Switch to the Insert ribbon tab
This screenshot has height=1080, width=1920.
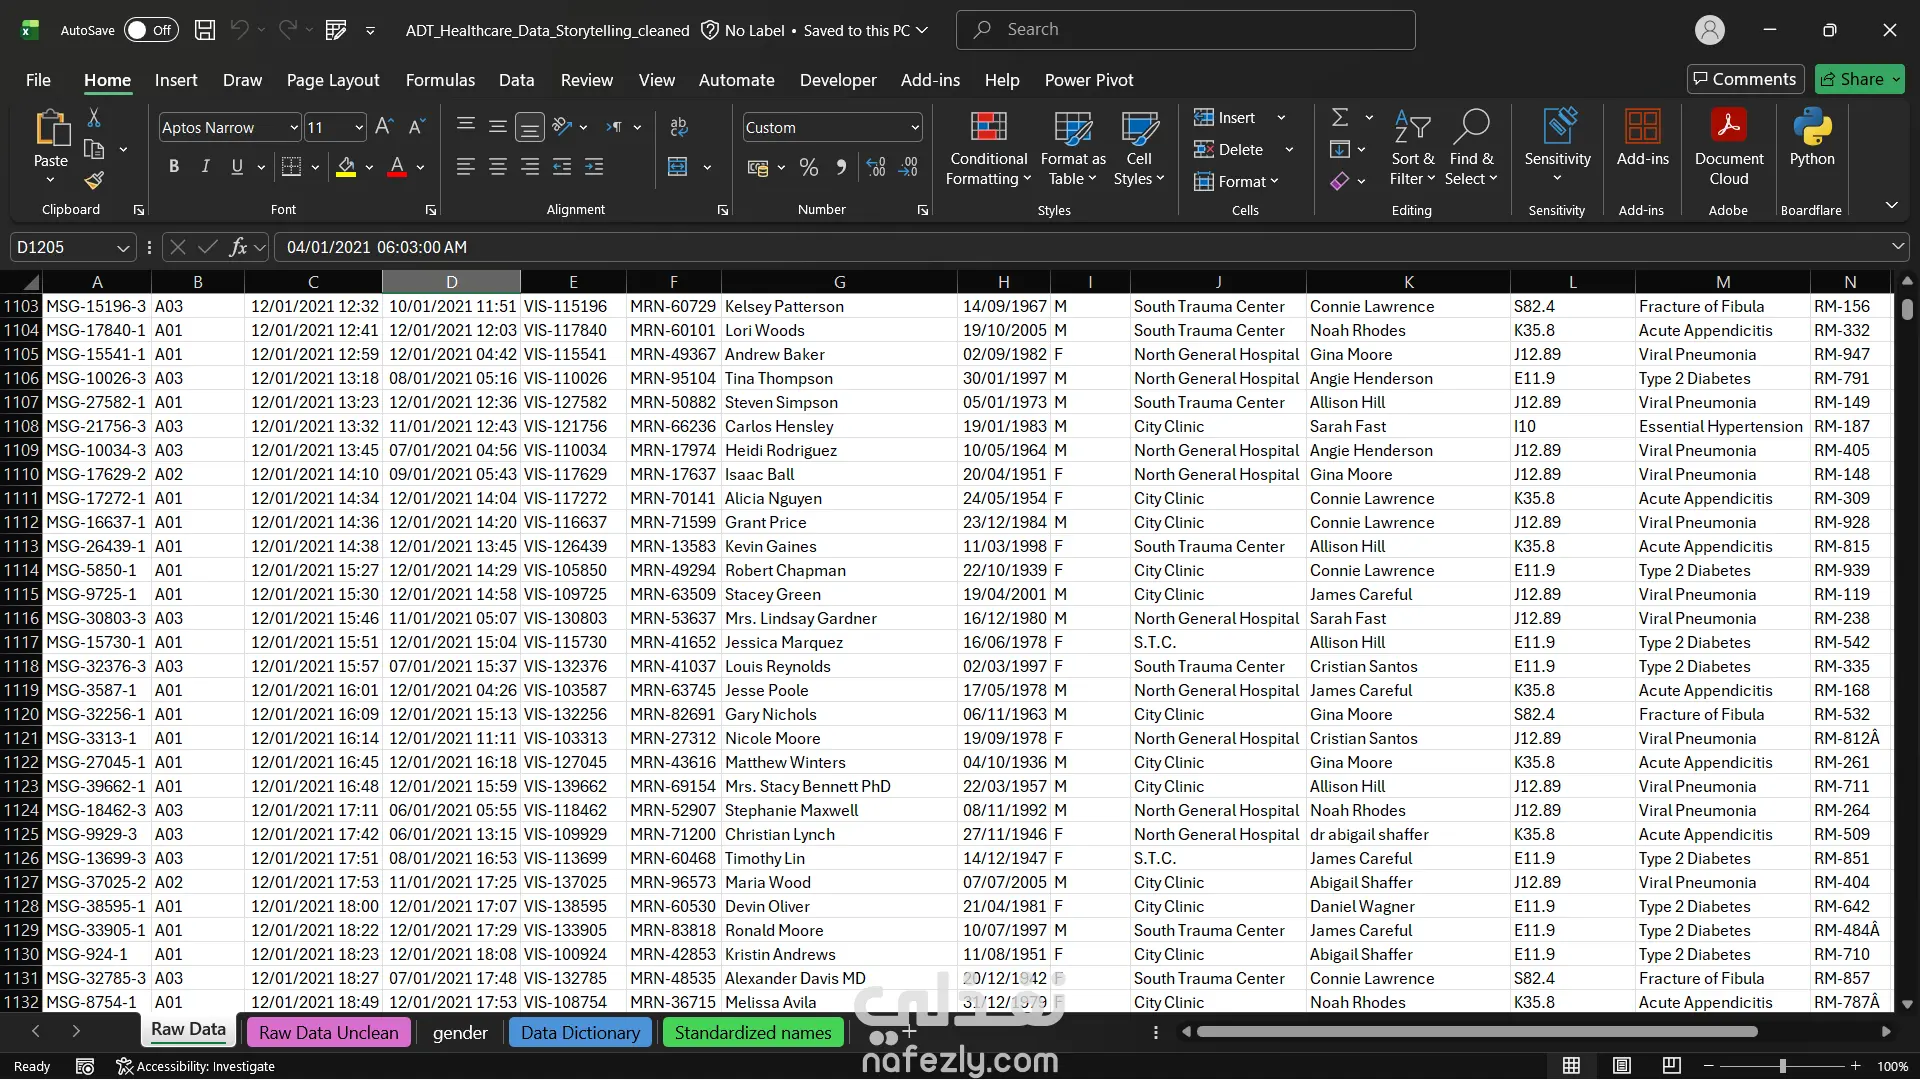(x=176, y=80)
